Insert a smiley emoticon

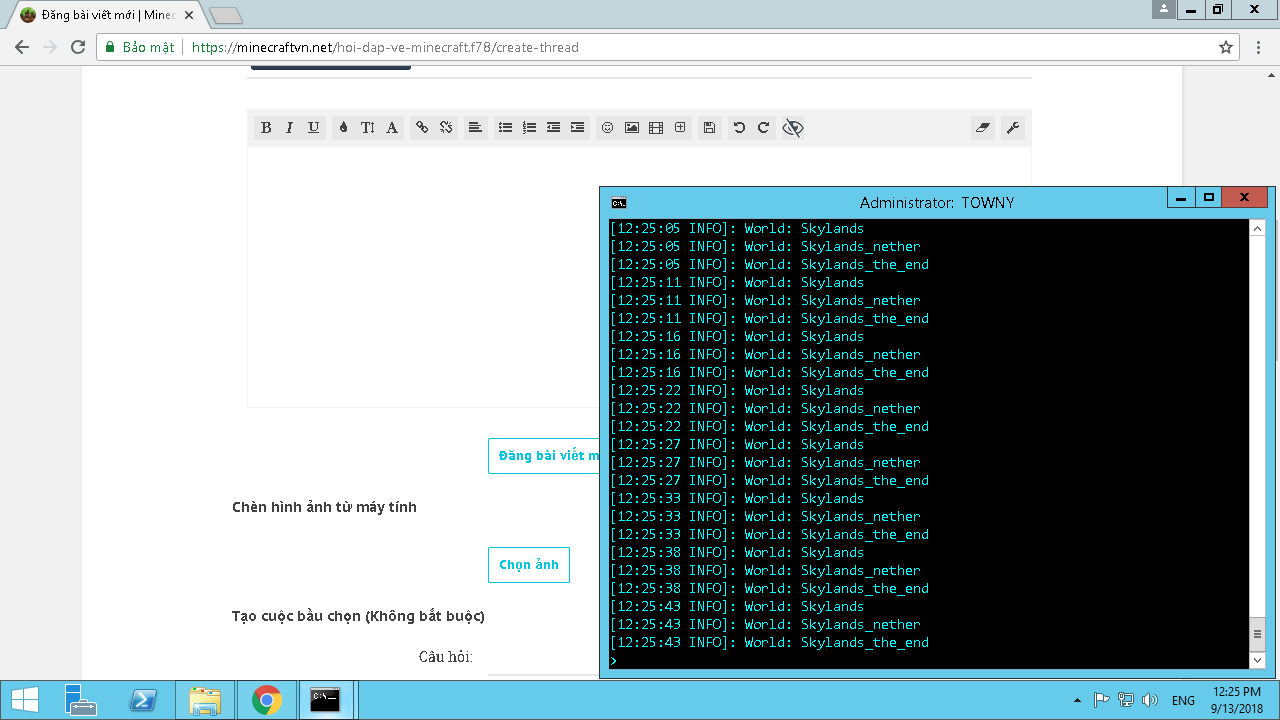pyautogui.click(x=607, y=128)
